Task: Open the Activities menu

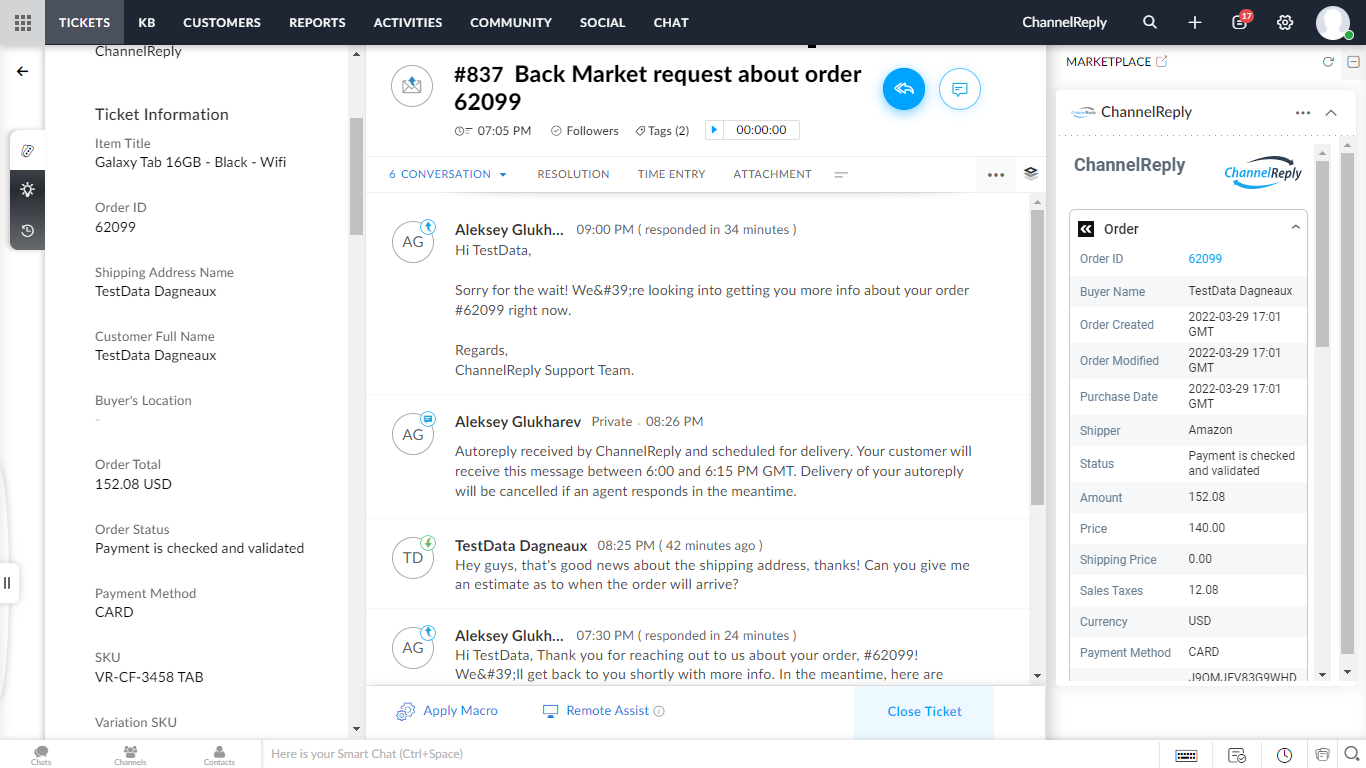Action: point(408,22)
